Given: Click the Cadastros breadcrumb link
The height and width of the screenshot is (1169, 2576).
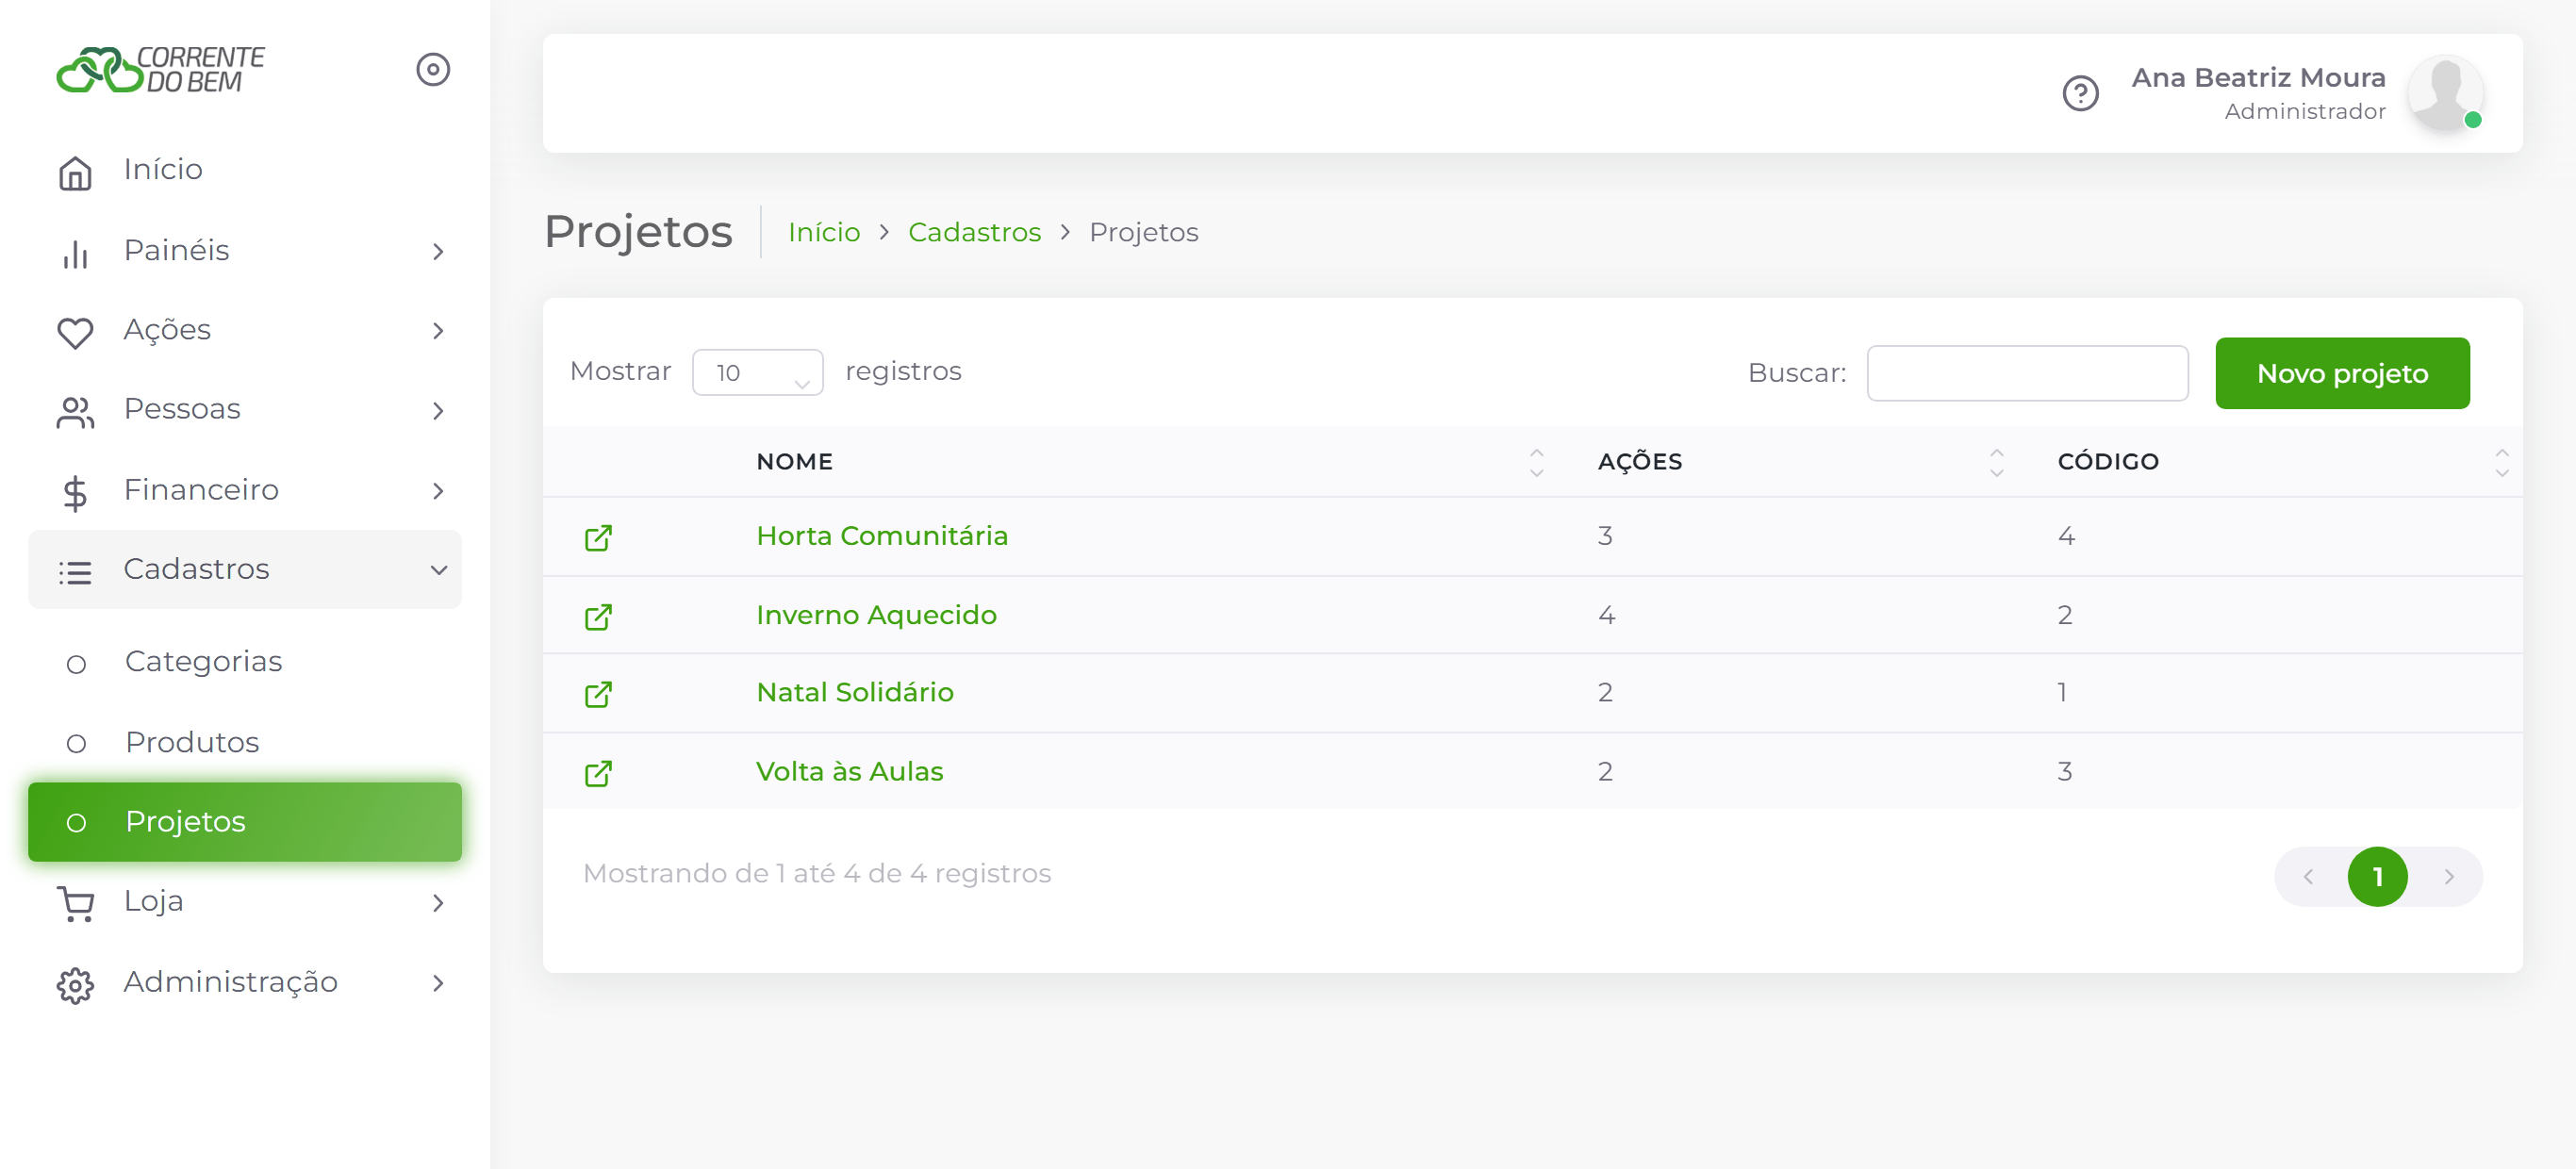Looking at the screenshot, I should pyautogui.click(x=974, y=232).
